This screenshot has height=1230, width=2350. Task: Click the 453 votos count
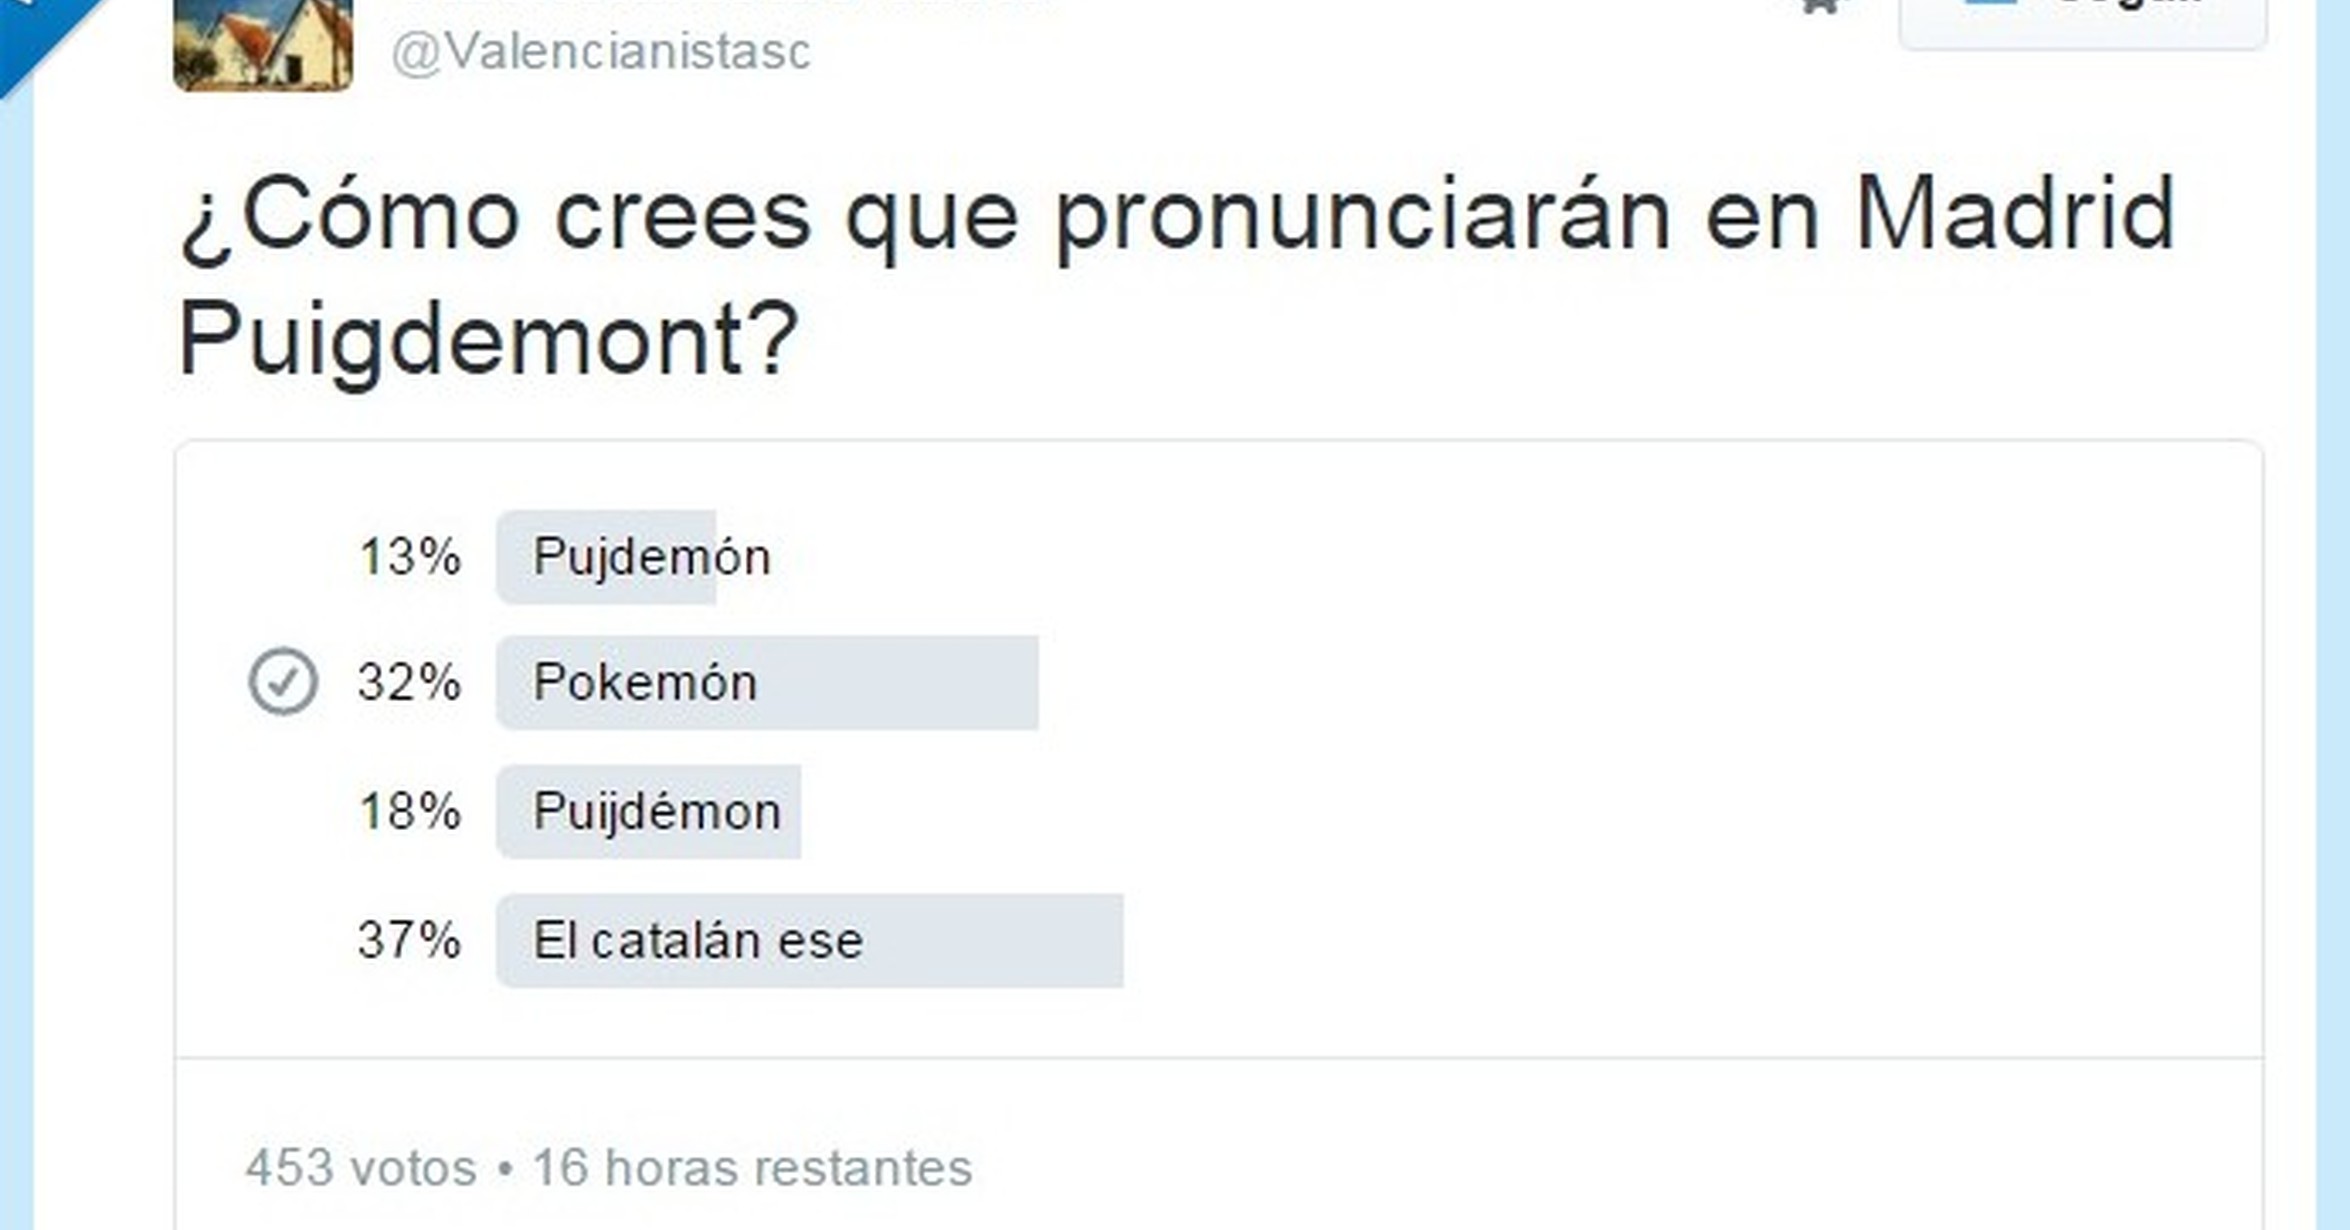[x=361, y=1167]
